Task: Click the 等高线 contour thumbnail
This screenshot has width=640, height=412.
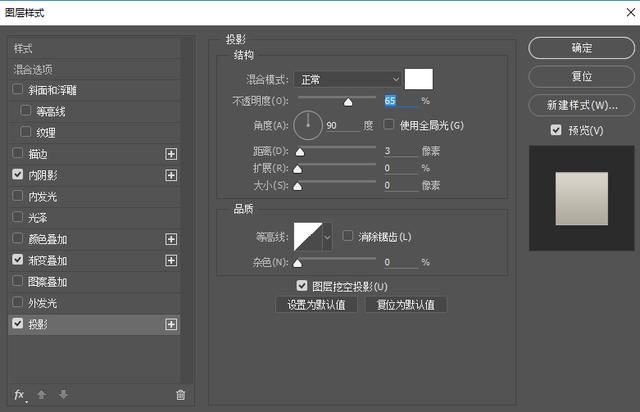Action: [308, 236]
